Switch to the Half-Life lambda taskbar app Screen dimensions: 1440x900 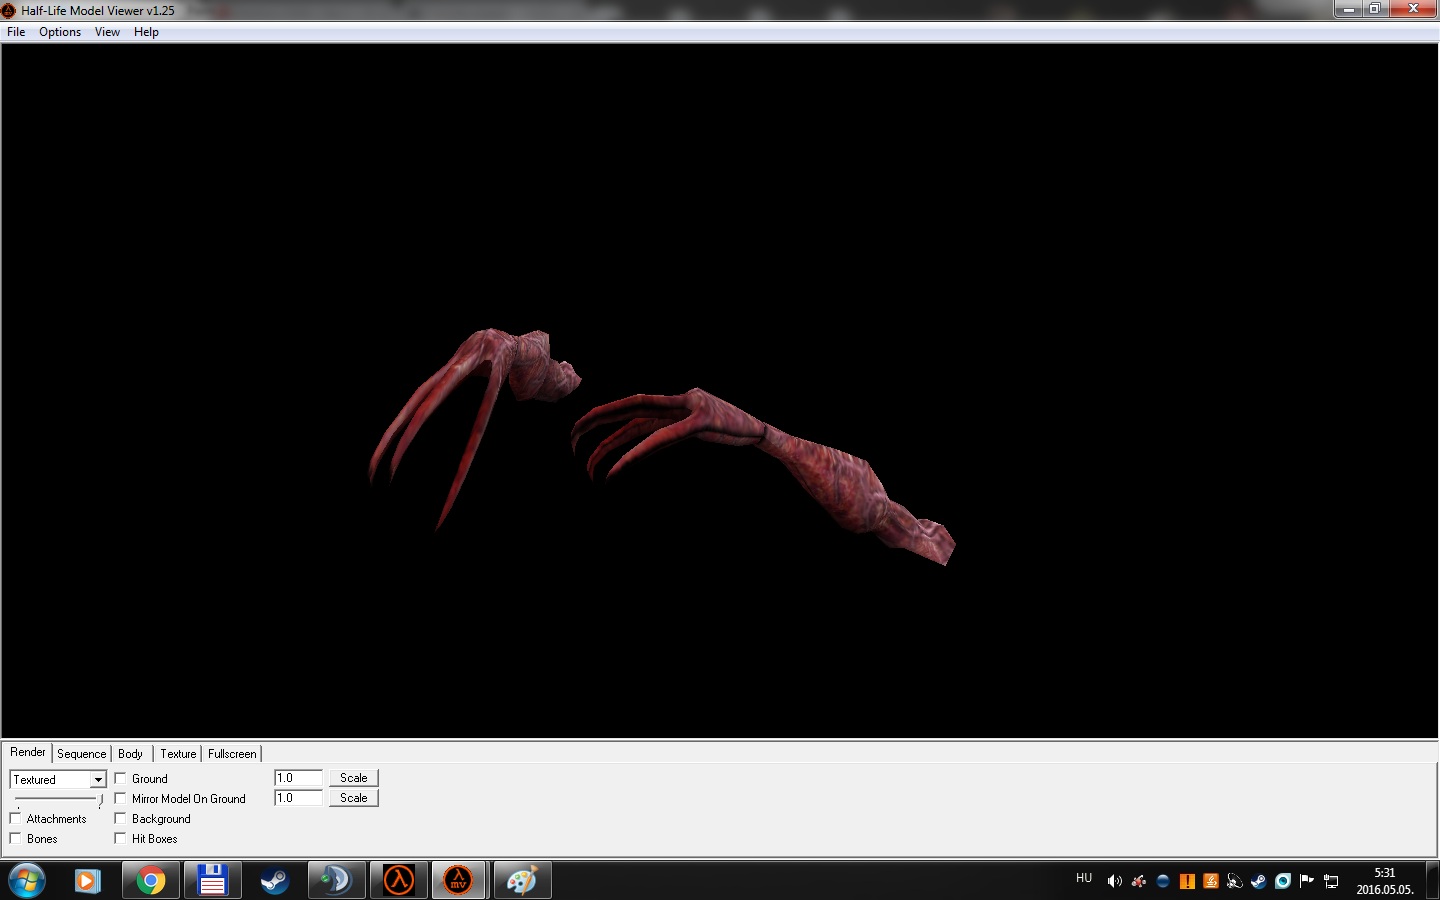tap(398, 881)
